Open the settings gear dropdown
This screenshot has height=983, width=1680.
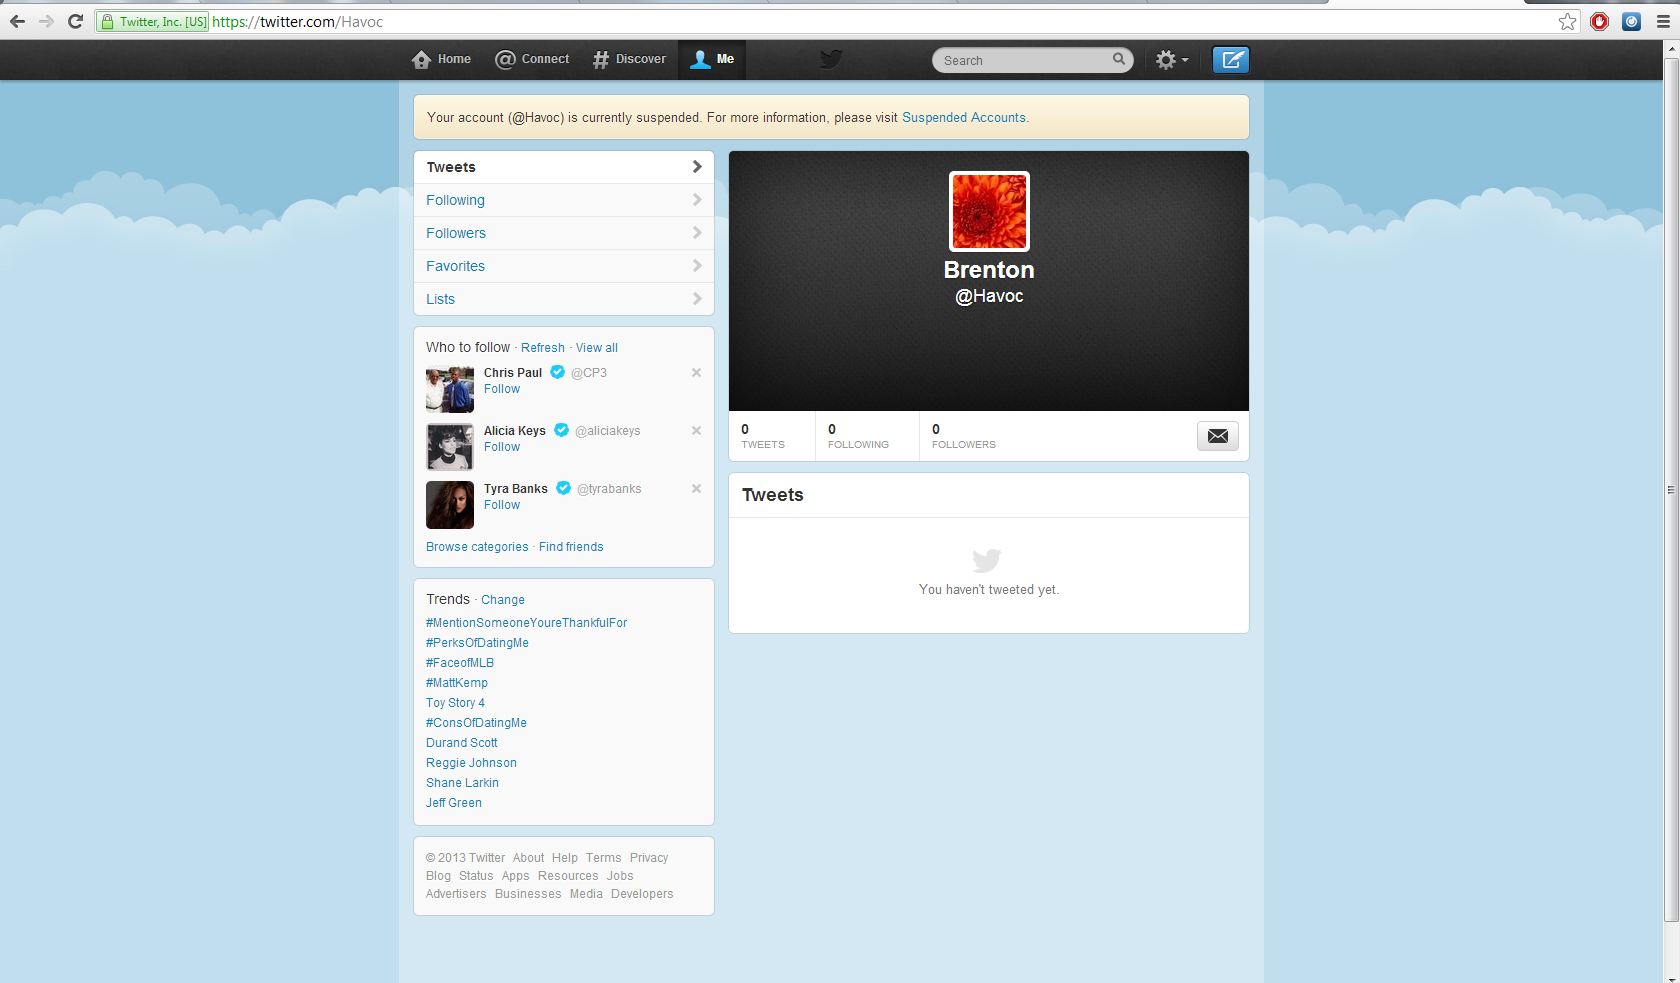(1172, 60)
